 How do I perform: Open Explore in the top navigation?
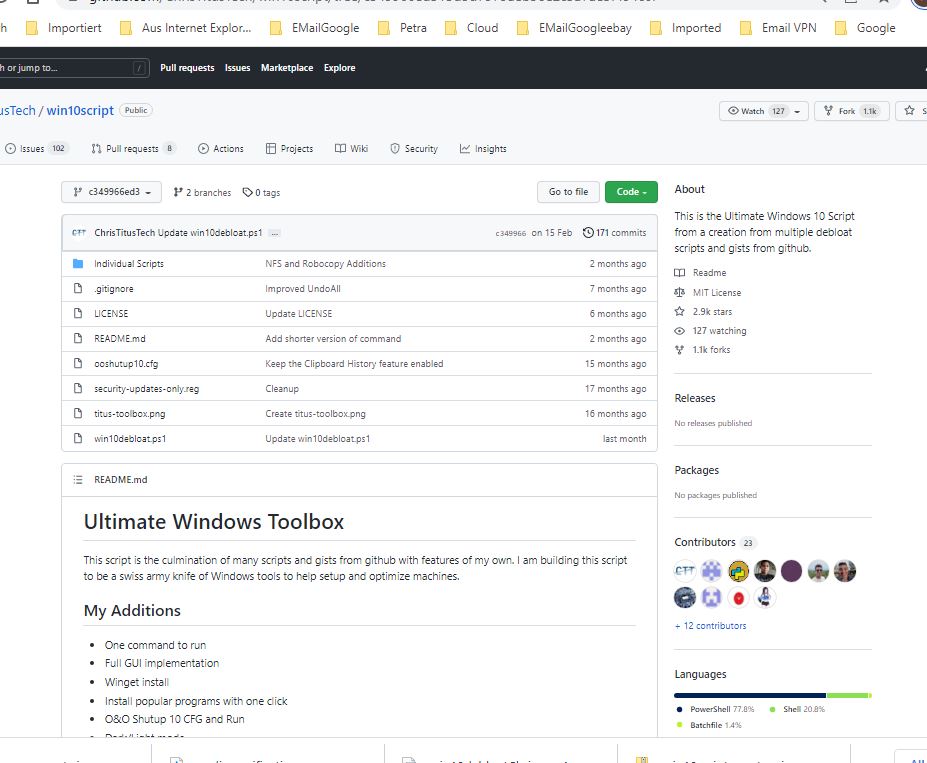pyautogui.click(x=339, y=68)
